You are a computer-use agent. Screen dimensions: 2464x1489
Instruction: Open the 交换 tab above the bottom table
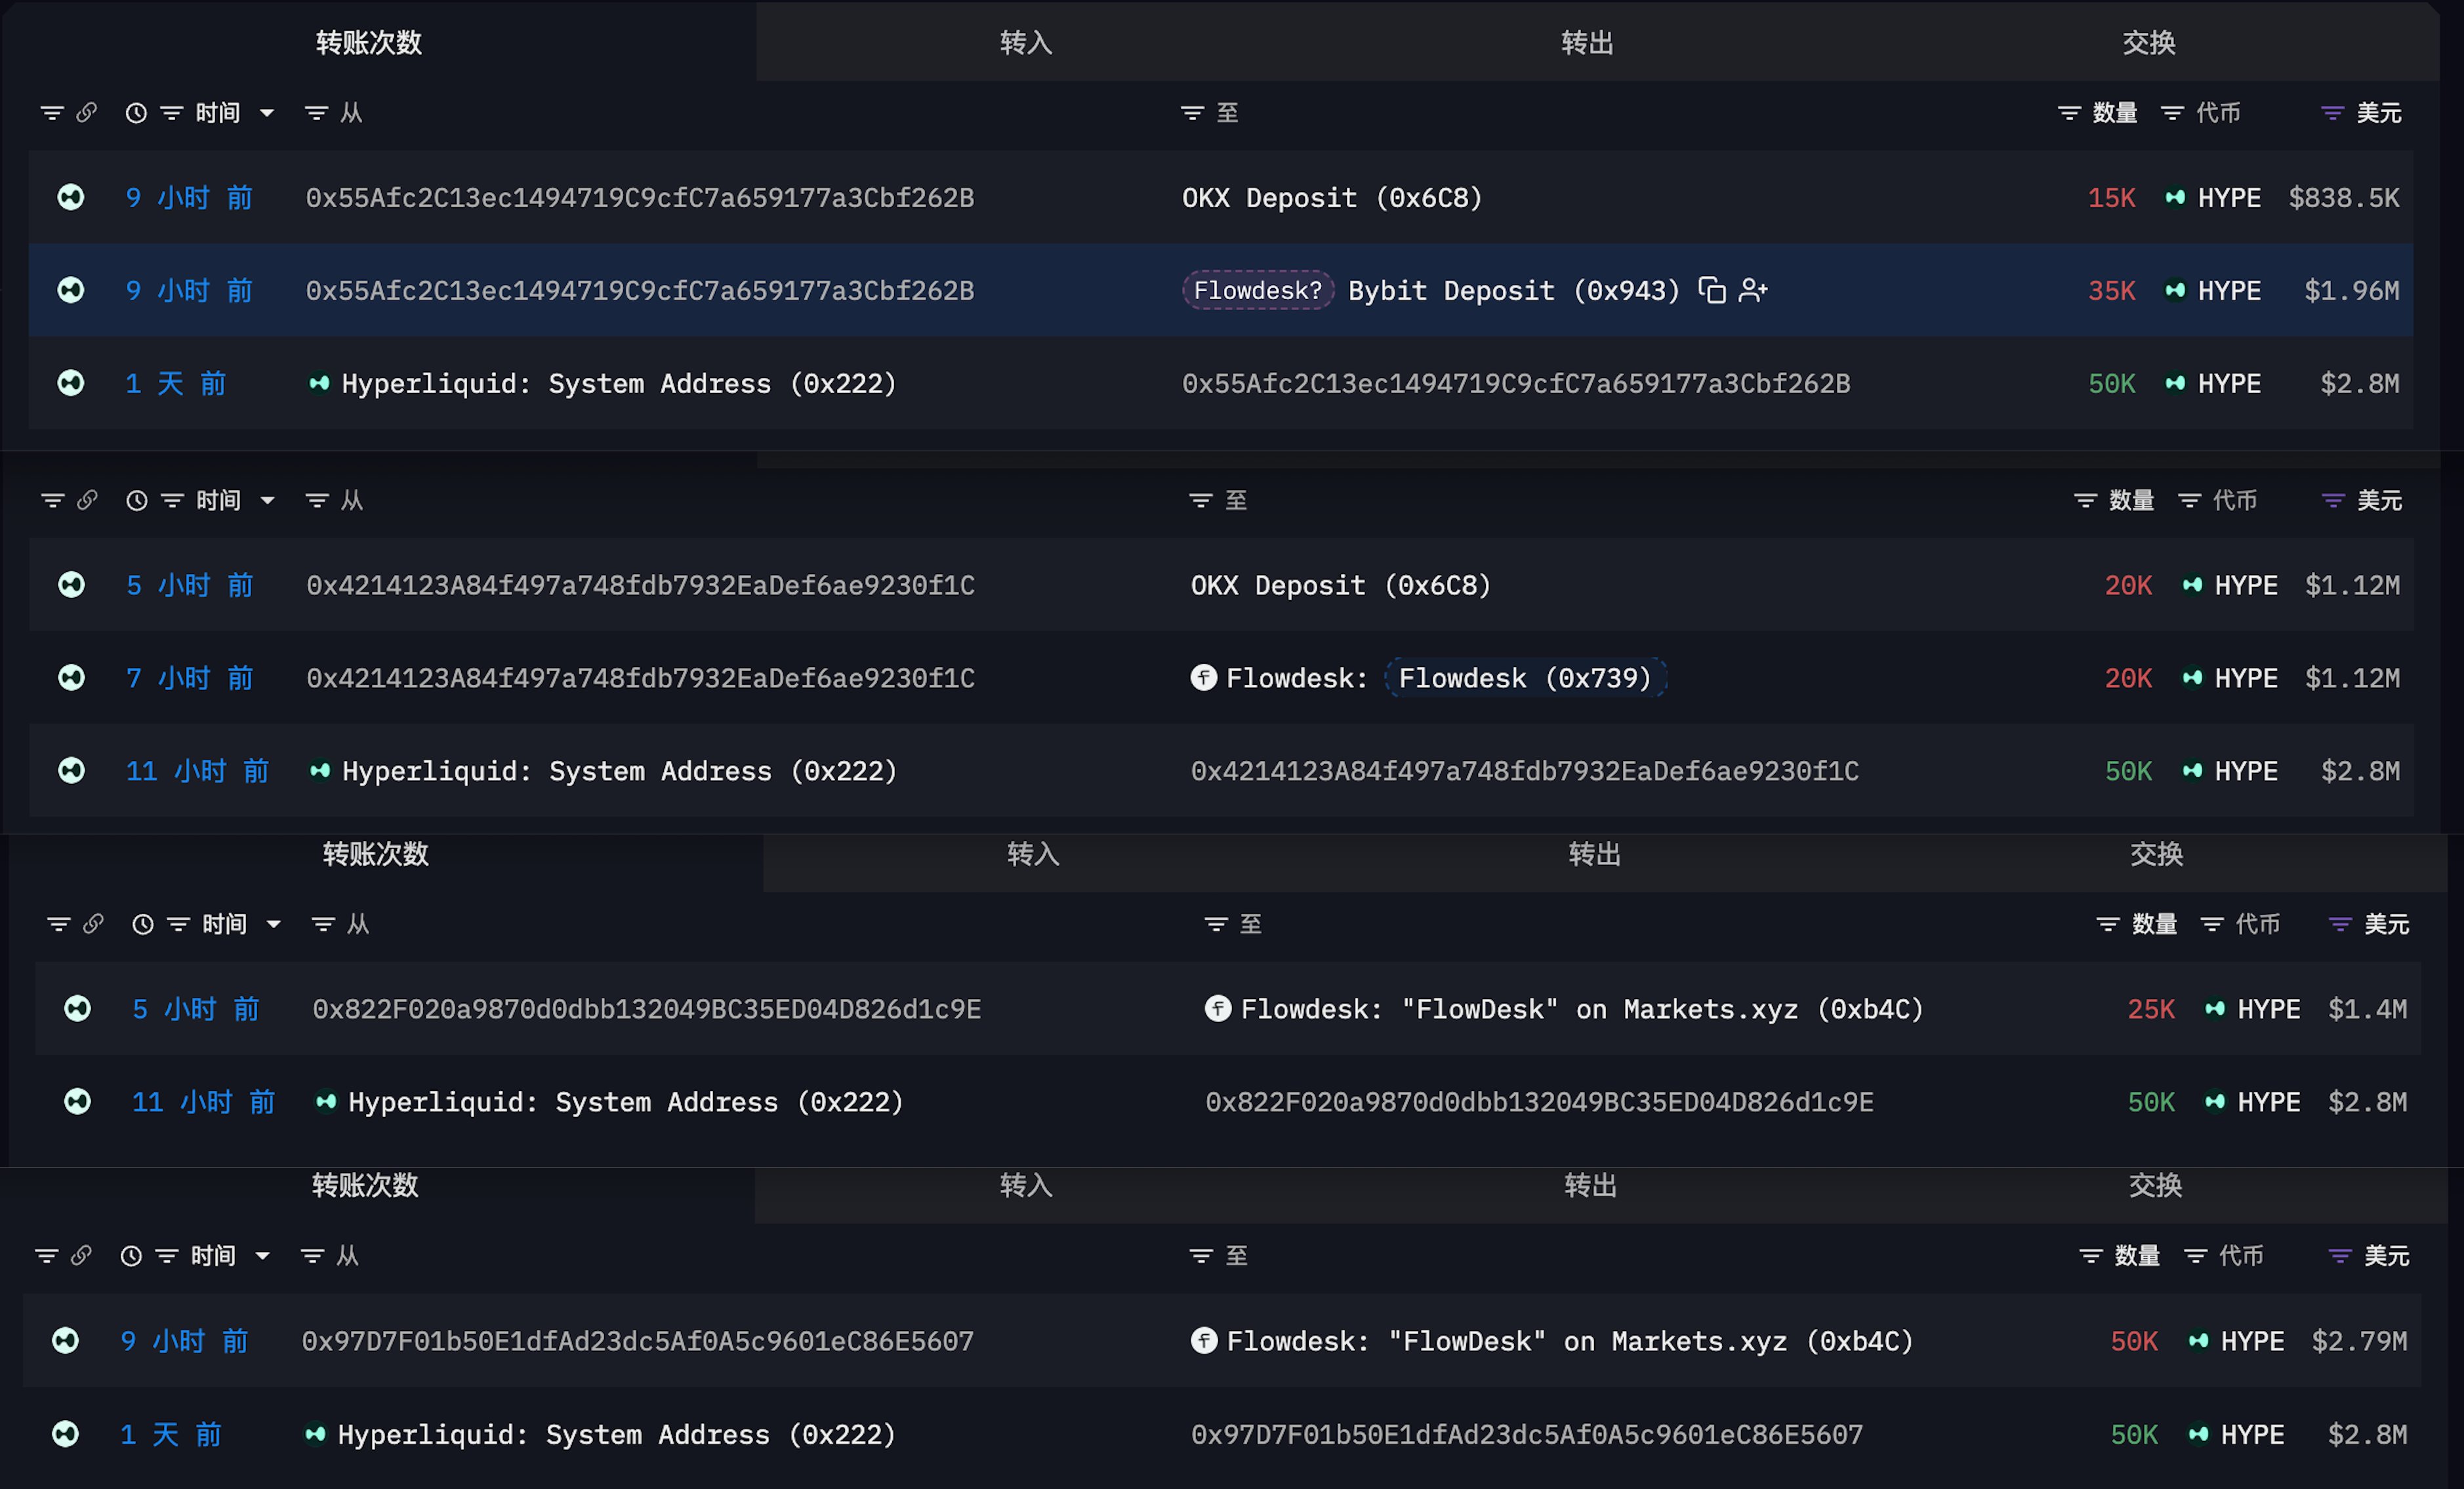[x=2155, y=1185]
